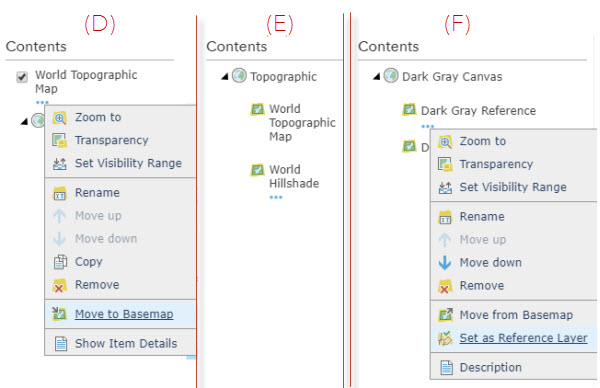Click the Dark Gray Reference layer name
The image size is (600, 388).
(478, 111)
